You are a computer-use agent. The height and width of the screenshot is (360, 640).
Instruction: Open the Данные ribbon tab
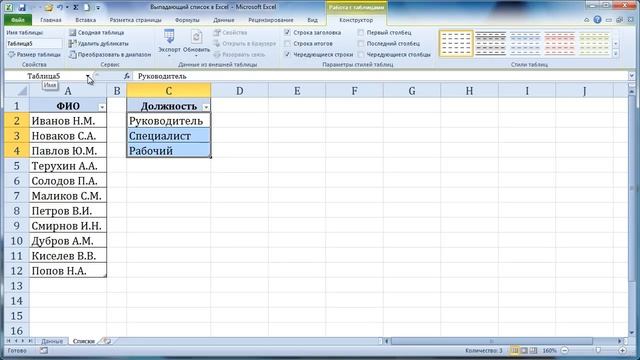[x=224, y=20]
